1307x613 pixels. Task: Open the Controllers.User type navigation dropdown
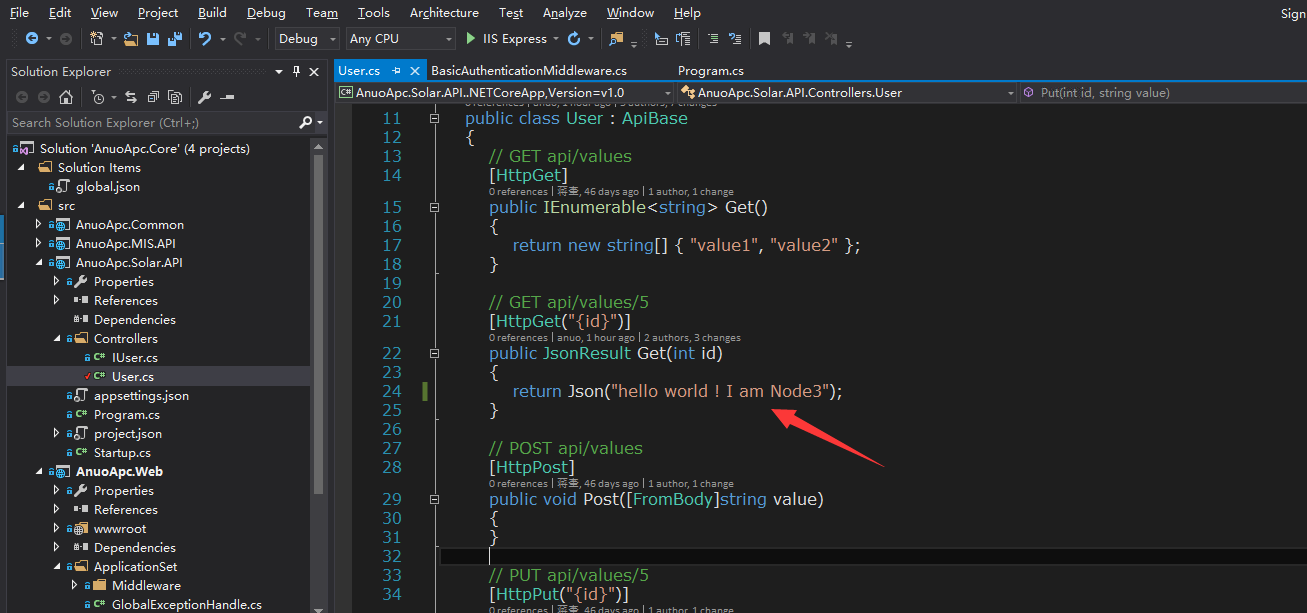click(1011, 92)
